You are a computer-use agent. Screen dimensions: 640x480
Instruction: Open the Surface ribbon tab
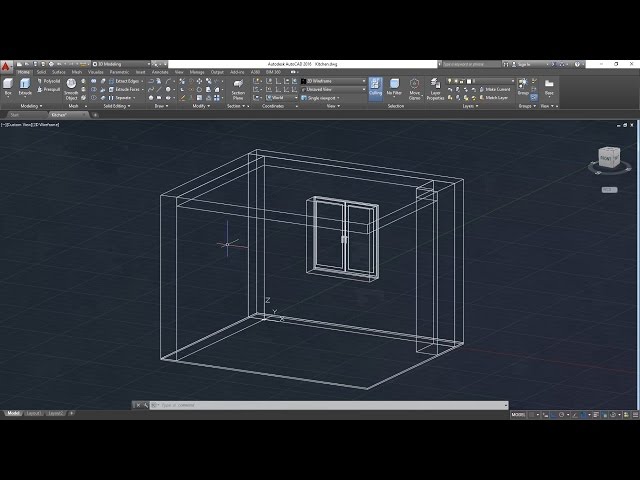pyautogui.click(x=58, y=72)
